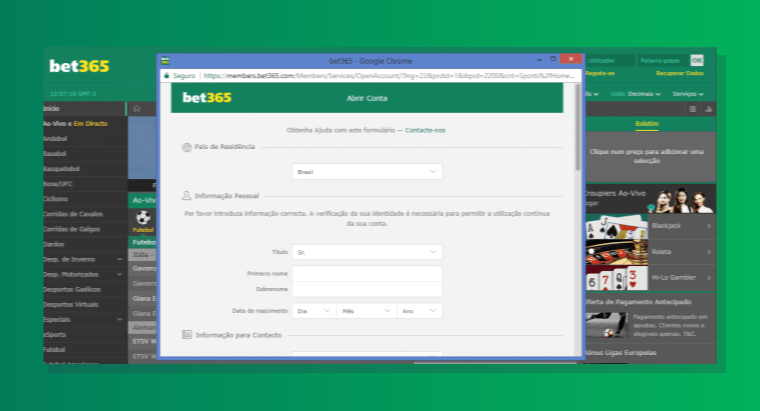The width and height of the screenshot is (760, 411).
Task: Click the contact card icon next to Informação para Contacto
Action: (x=187, y=335)
